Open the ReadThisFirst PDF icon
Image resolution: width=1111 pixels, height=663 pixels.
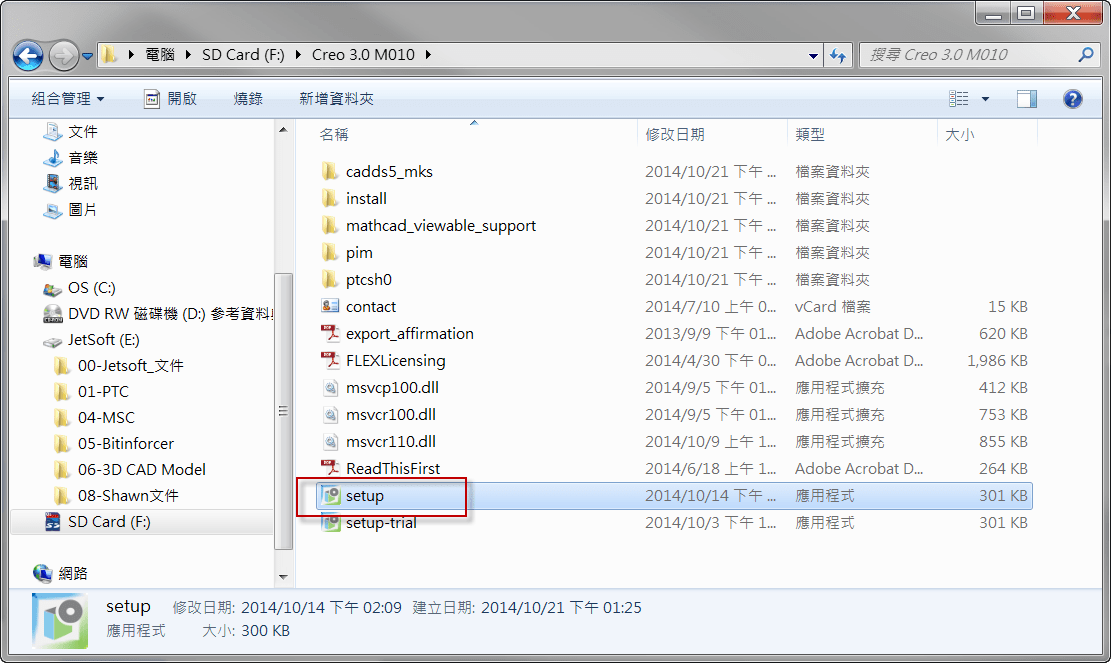tap(330, 468)
